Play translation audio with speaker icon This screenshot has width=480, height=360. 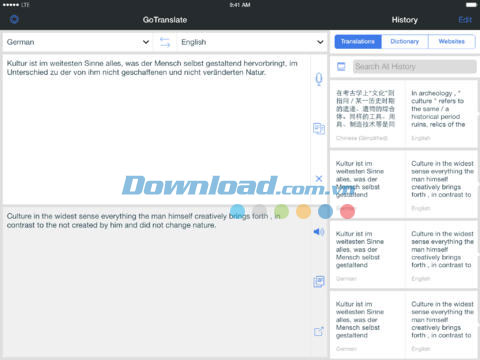click(319, 231)
